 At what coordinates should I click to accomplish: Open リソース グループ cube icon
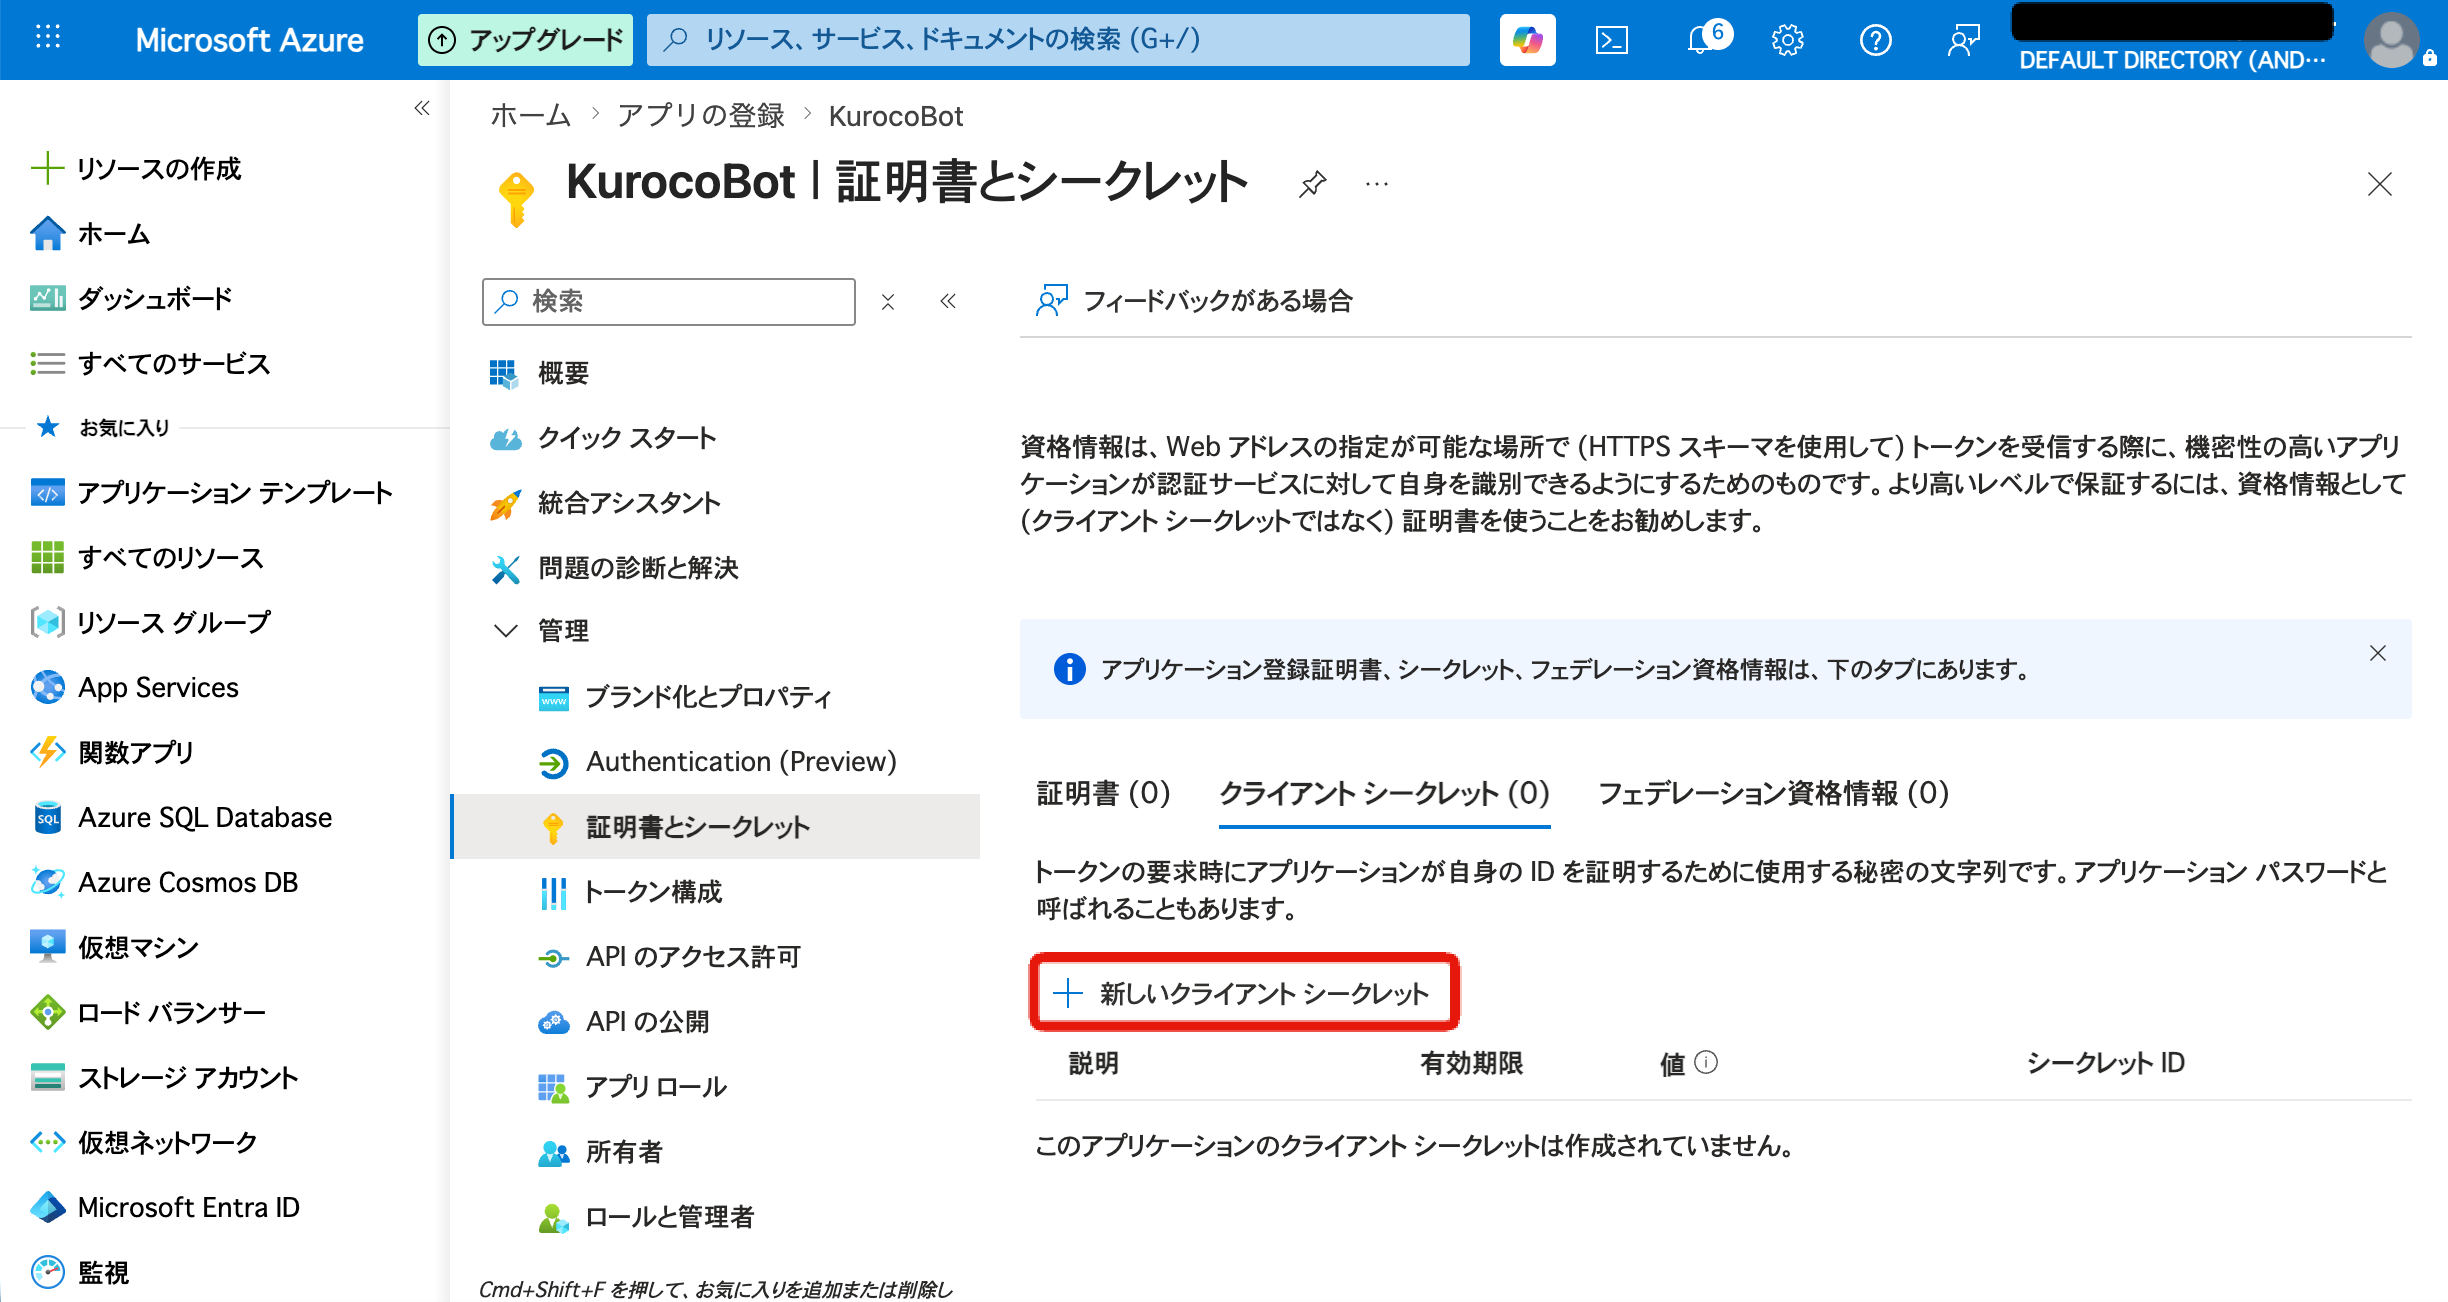(x=47, y=622)
